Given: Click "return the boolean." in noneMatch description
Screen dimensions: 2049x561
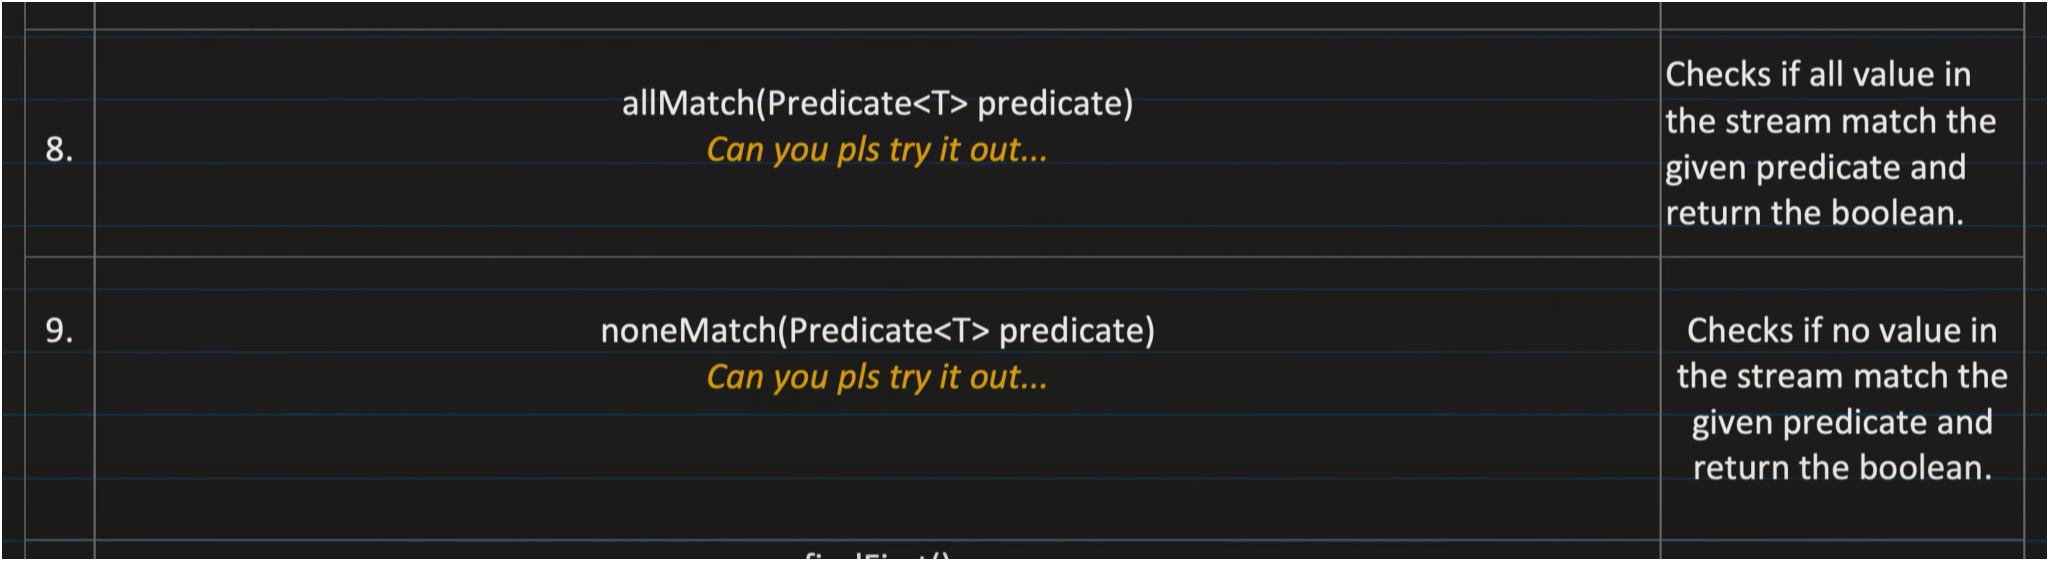Looking at the screenshot, I should coord(1841,468).
